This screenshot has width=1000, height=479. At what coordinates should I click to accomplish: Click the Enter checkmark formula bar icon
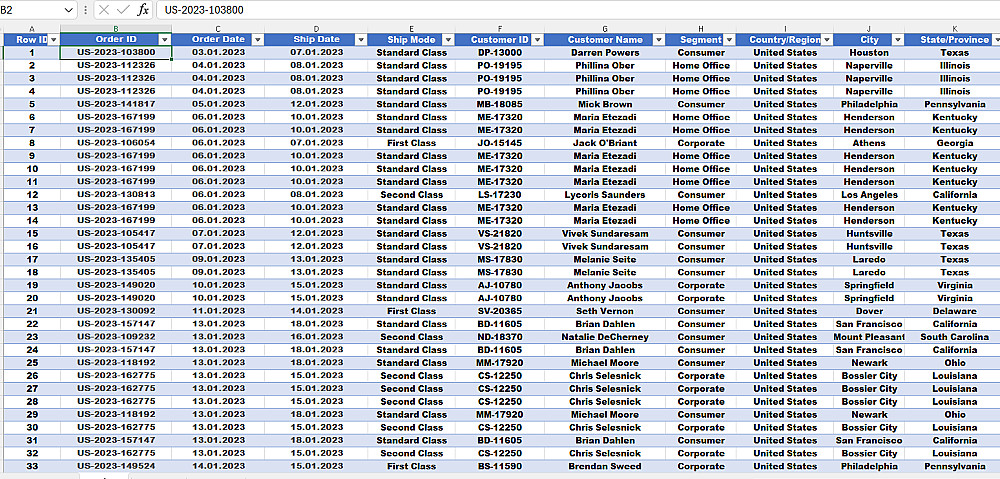124,10
